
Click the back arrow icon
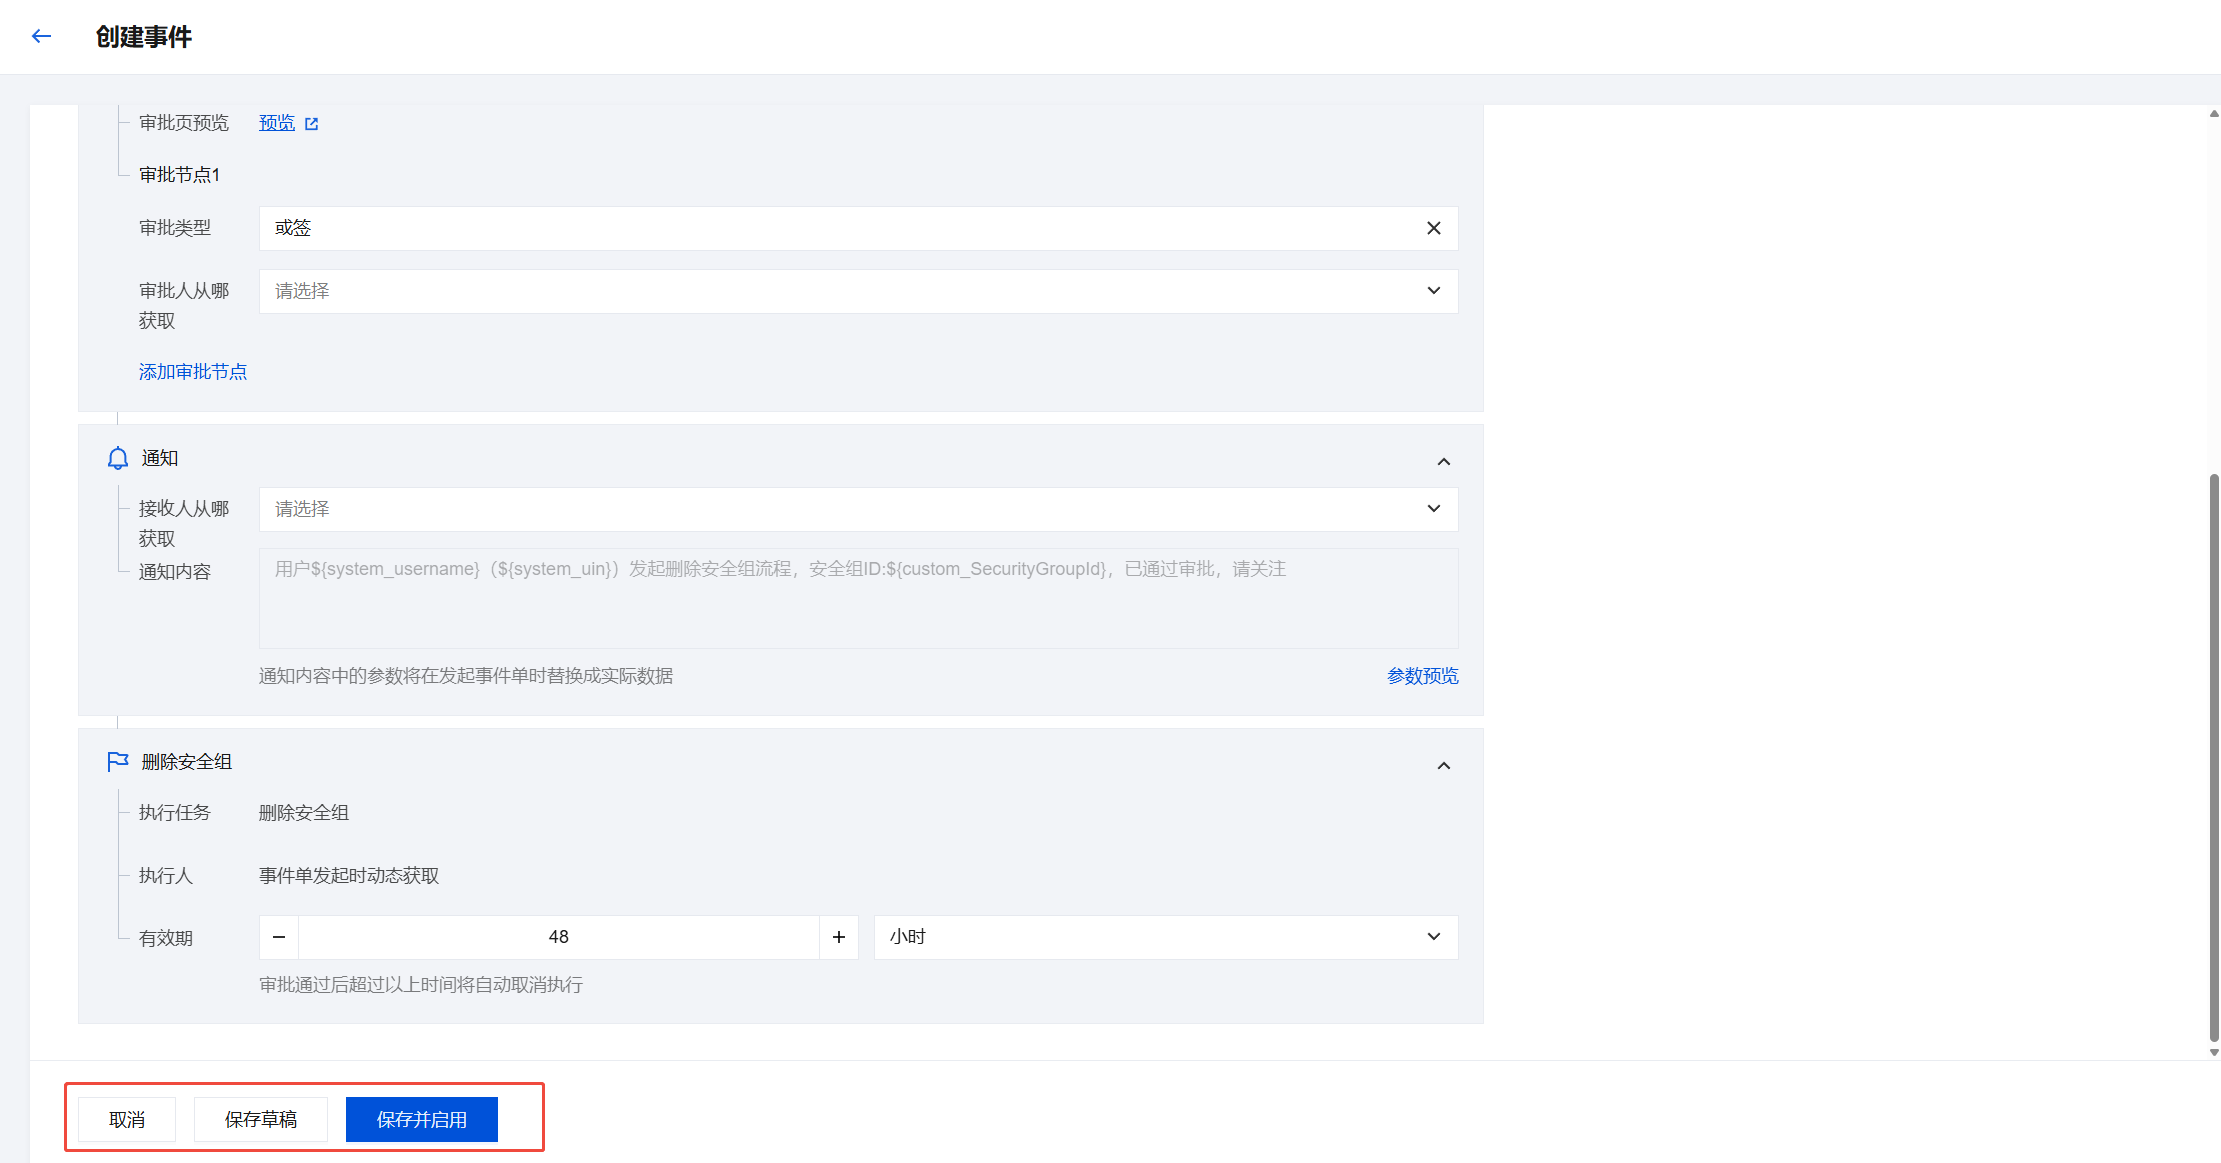click(x=41, y=37)
